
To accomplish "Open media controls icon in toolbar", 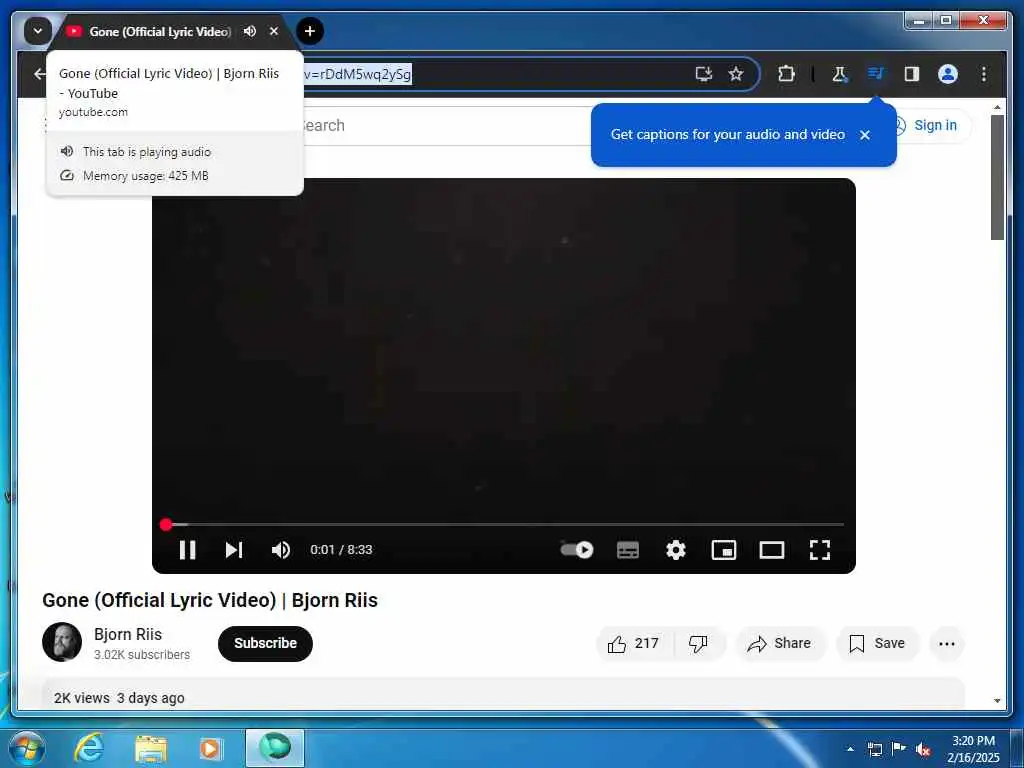I will tap(876, 73).
